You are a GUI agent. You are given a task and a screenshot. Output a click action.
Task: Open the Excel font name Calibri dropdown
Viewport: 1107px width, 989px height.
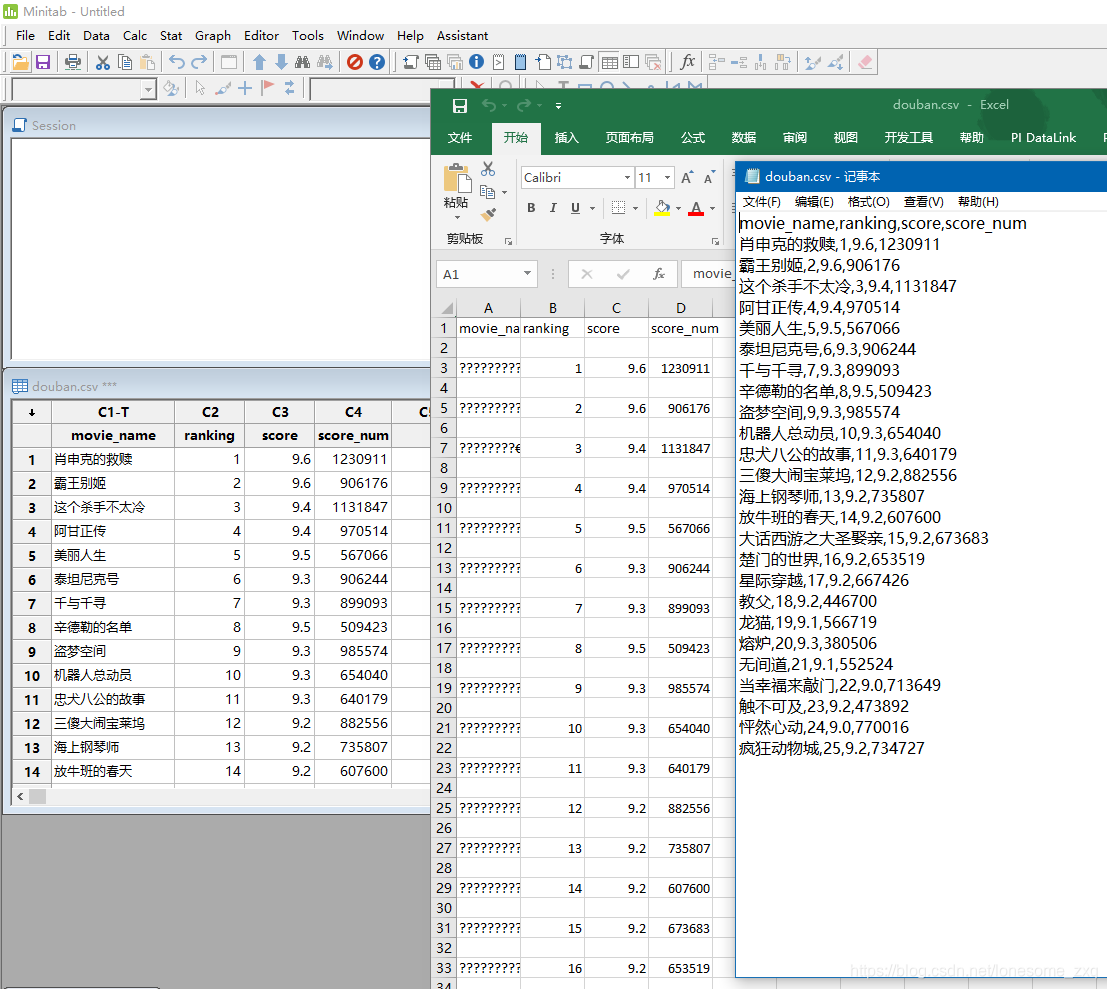pos(627,177)
